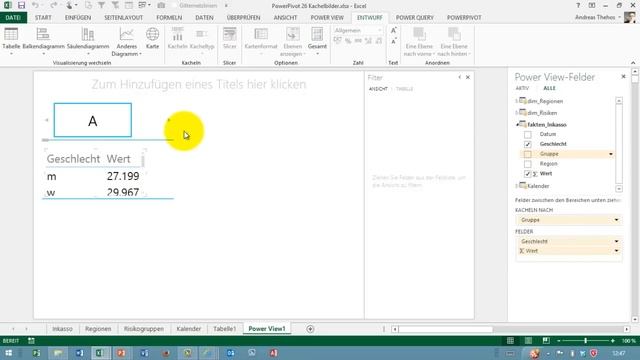Select tile A in the tile strip
This screenshot has width=640, height=360.
[93, 120]
